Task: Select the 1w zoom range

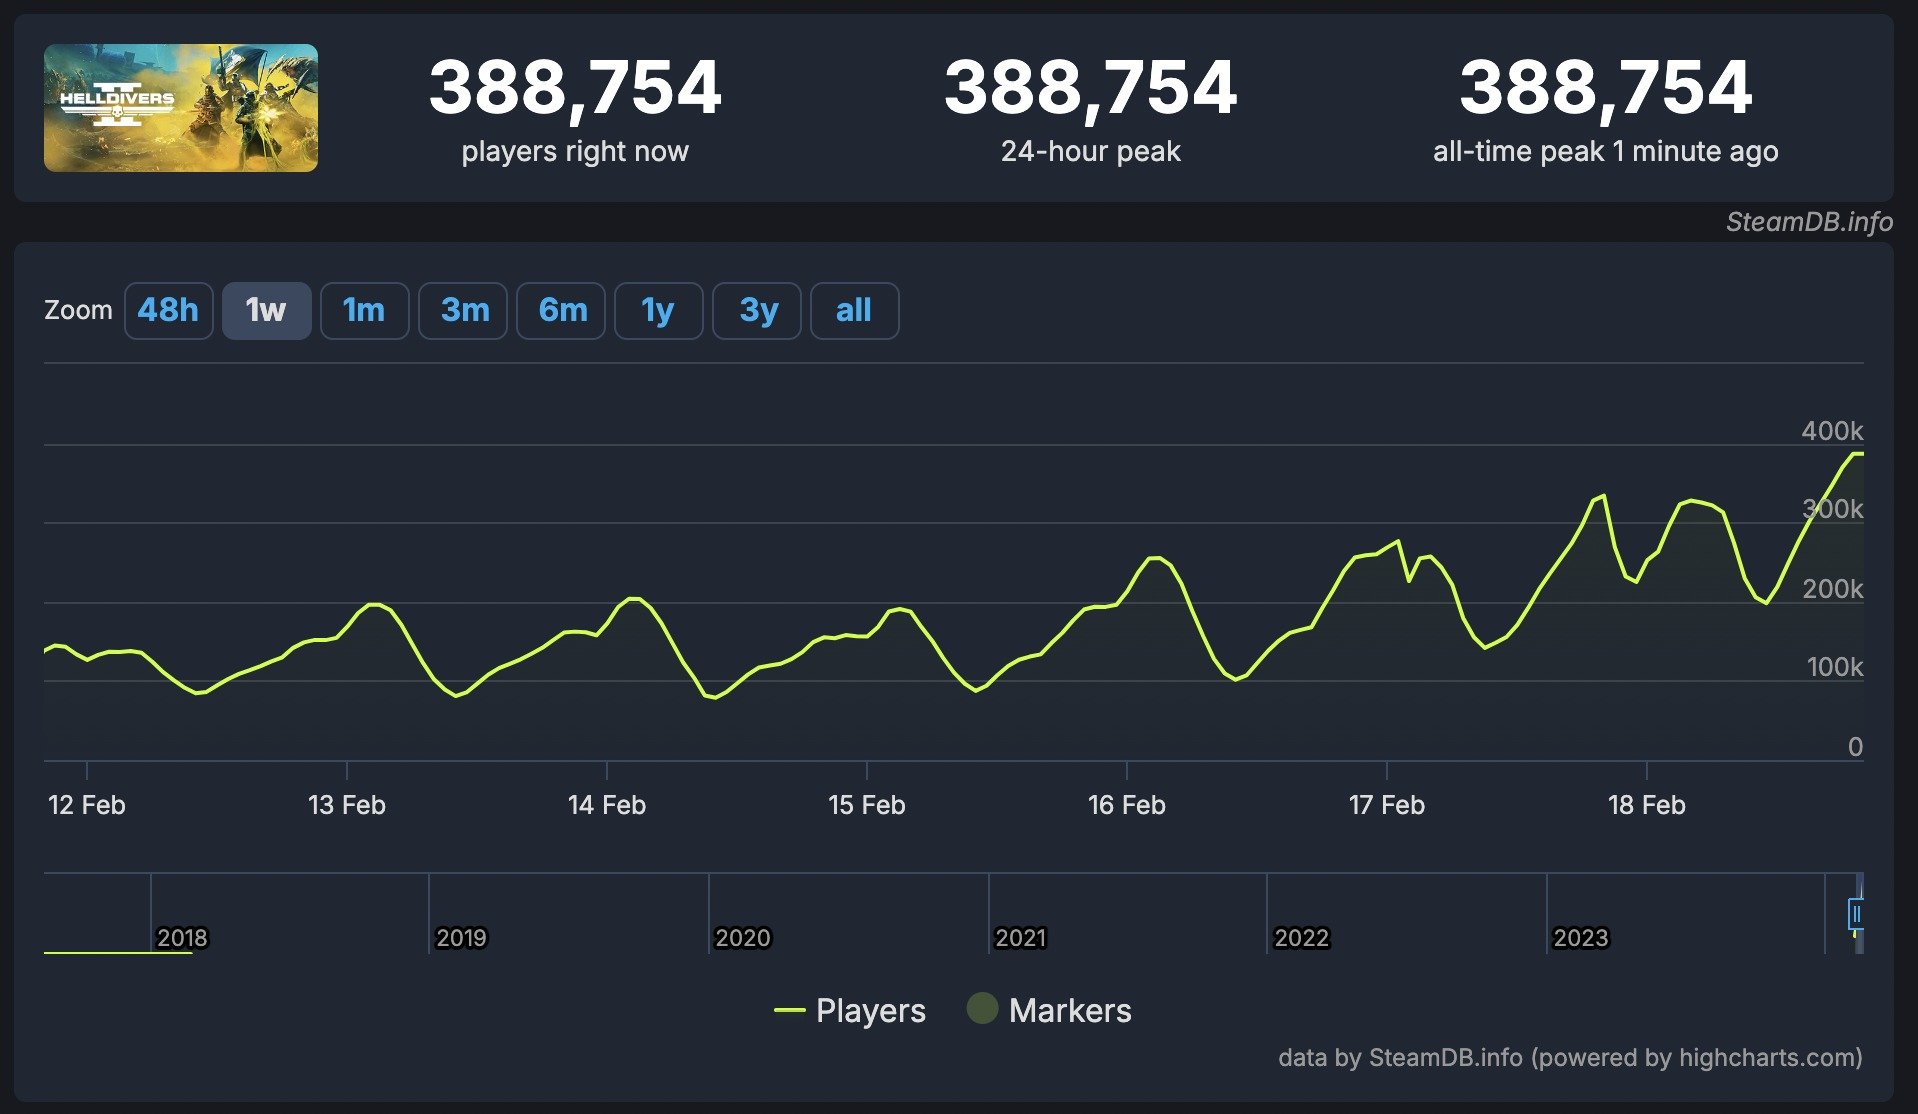Action: tap(266, 311)
